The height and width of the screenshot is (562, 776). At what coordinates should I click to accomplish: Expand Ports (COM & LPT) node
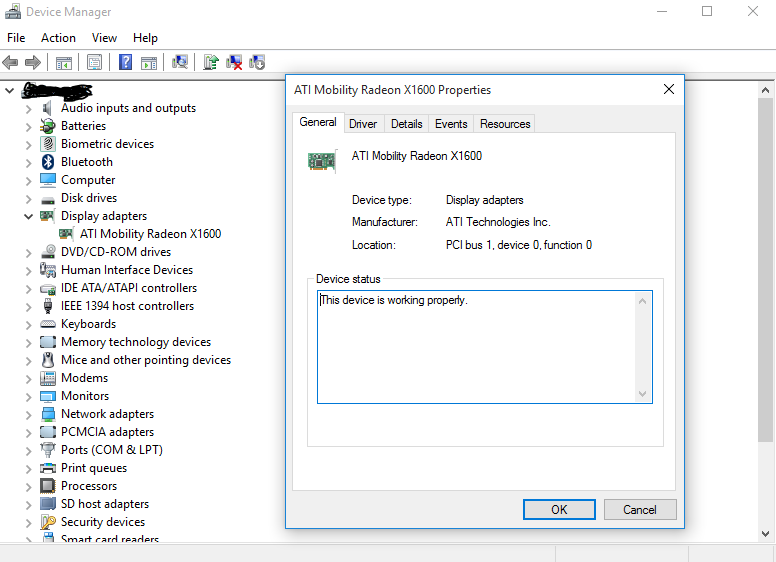pyautogui.click(x=29, y=451)
